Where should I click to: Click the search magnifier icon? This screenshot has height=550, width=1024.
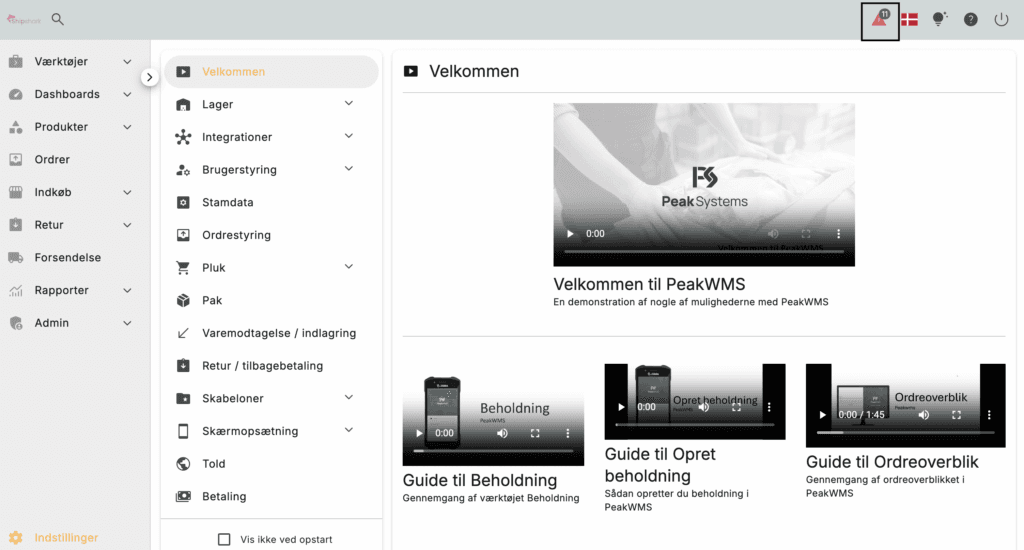58,19
